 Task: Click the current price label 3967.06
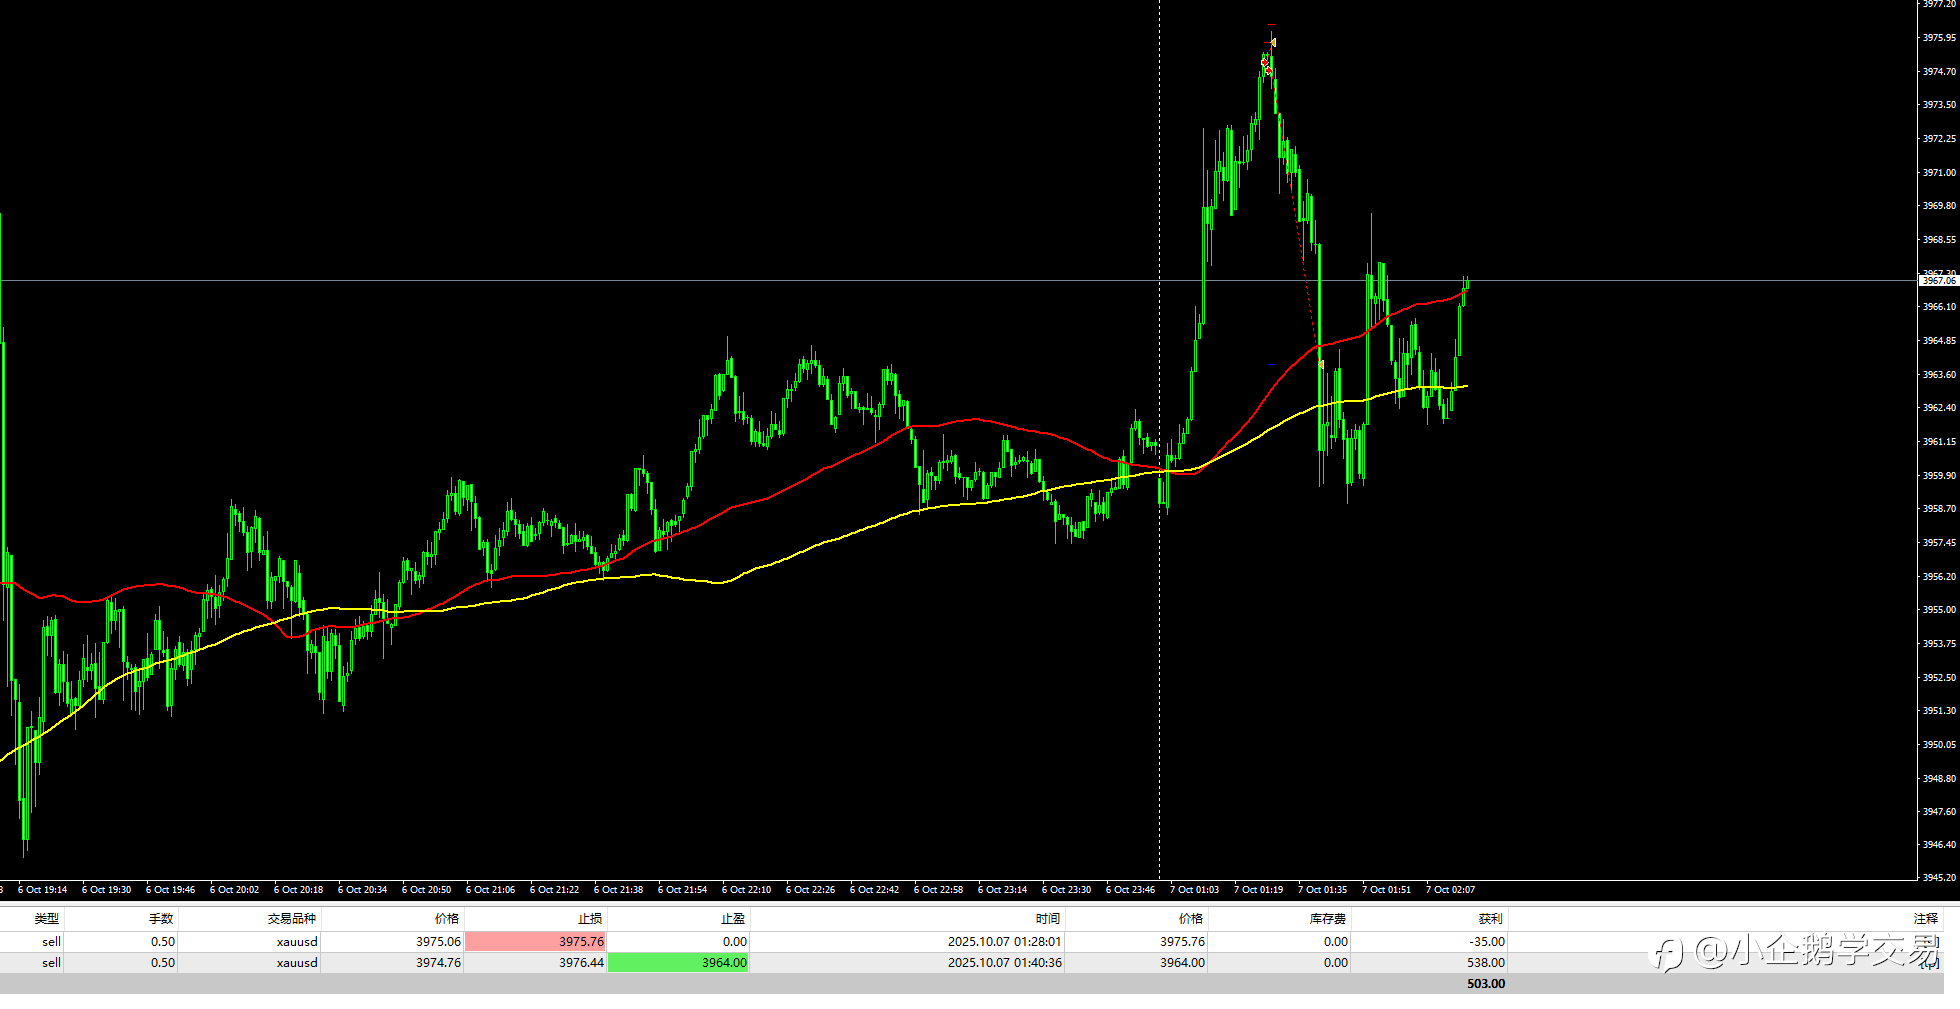(x=1938, y=281)
